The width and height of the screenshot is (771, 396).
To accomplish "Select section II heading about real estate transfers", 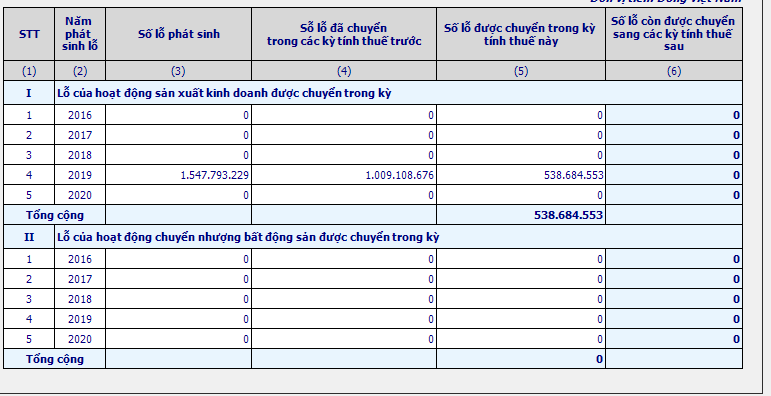I will 398,237.
